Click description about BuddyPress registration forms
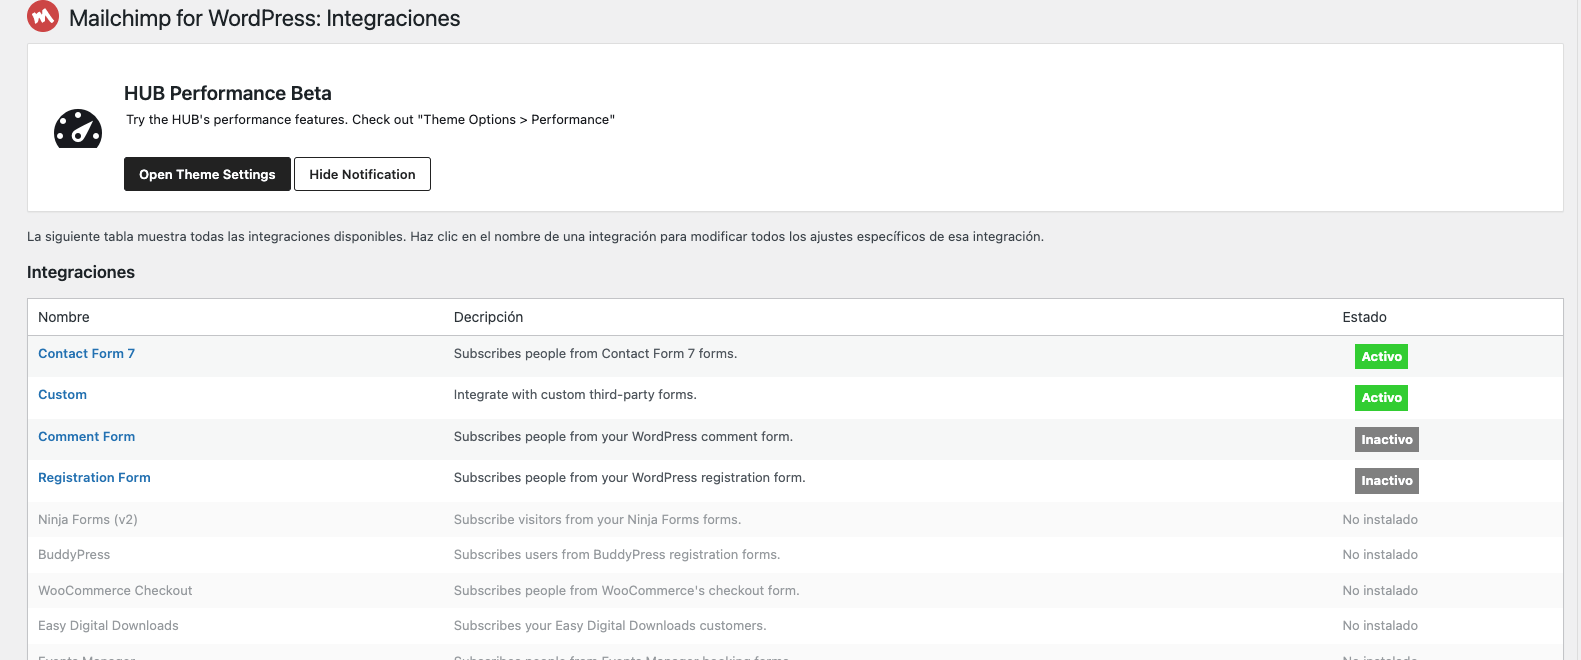This screenshot has width=1581, height=660. [617, 555]
